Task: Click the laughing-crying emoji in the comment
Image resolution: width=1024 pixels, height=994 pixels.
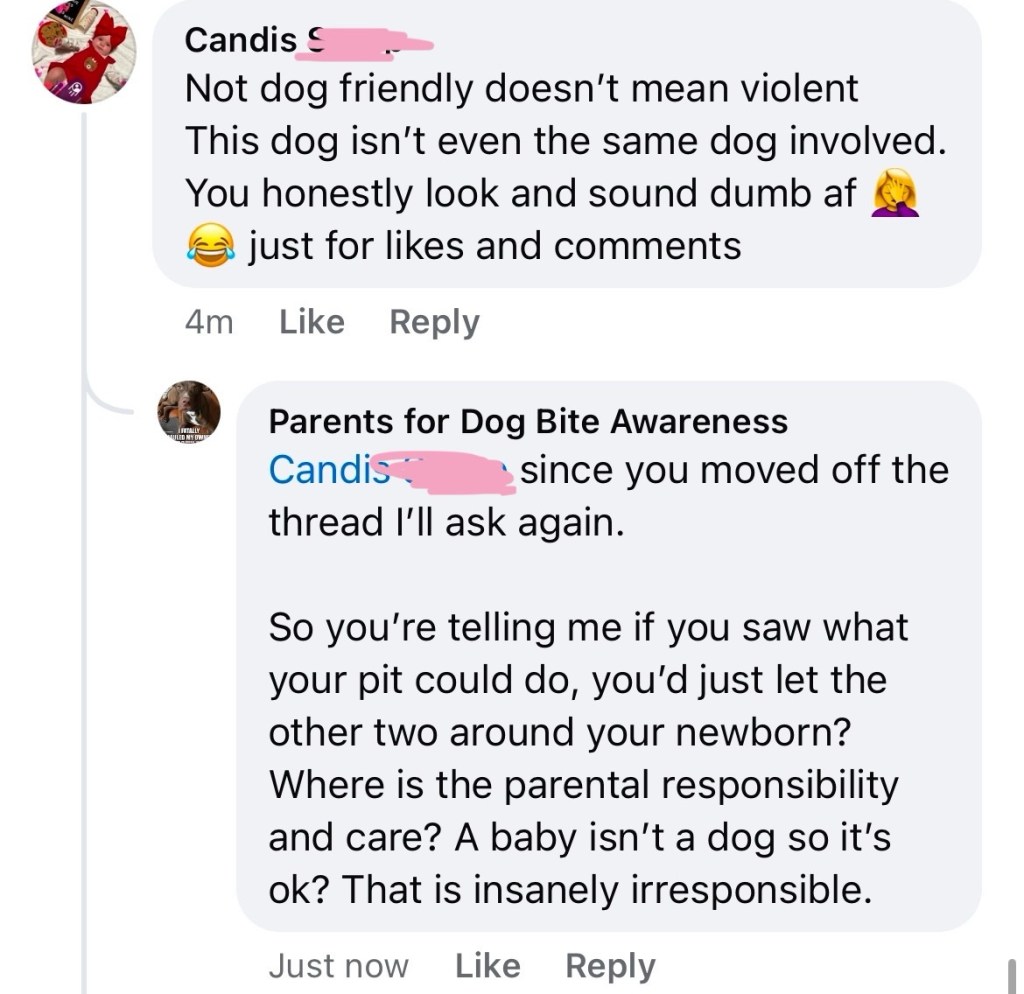Action: tap(209, 245)
